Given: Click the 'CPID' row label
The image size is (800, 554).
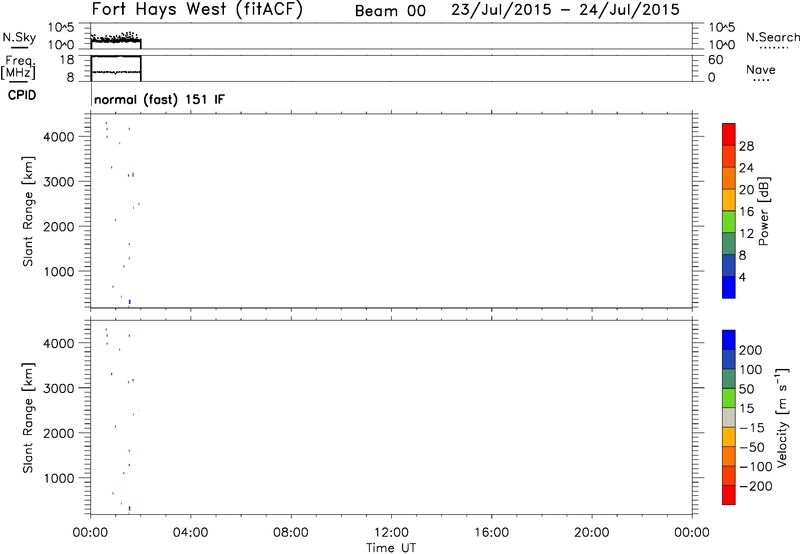Looking at the screenshot, I should pyautogui.click(x=22, y=95).
